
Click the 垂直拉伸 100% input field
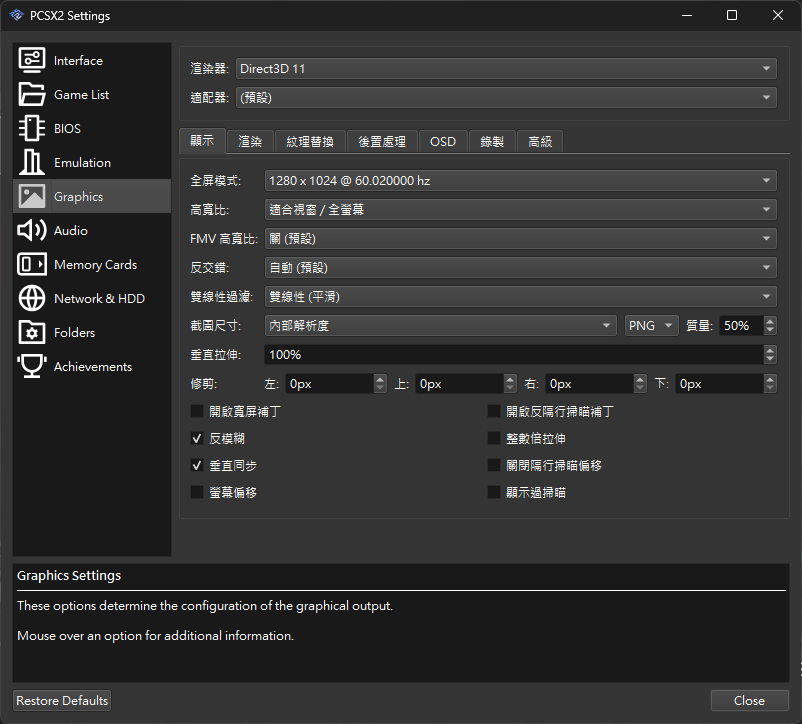click(x=512, y=355)
